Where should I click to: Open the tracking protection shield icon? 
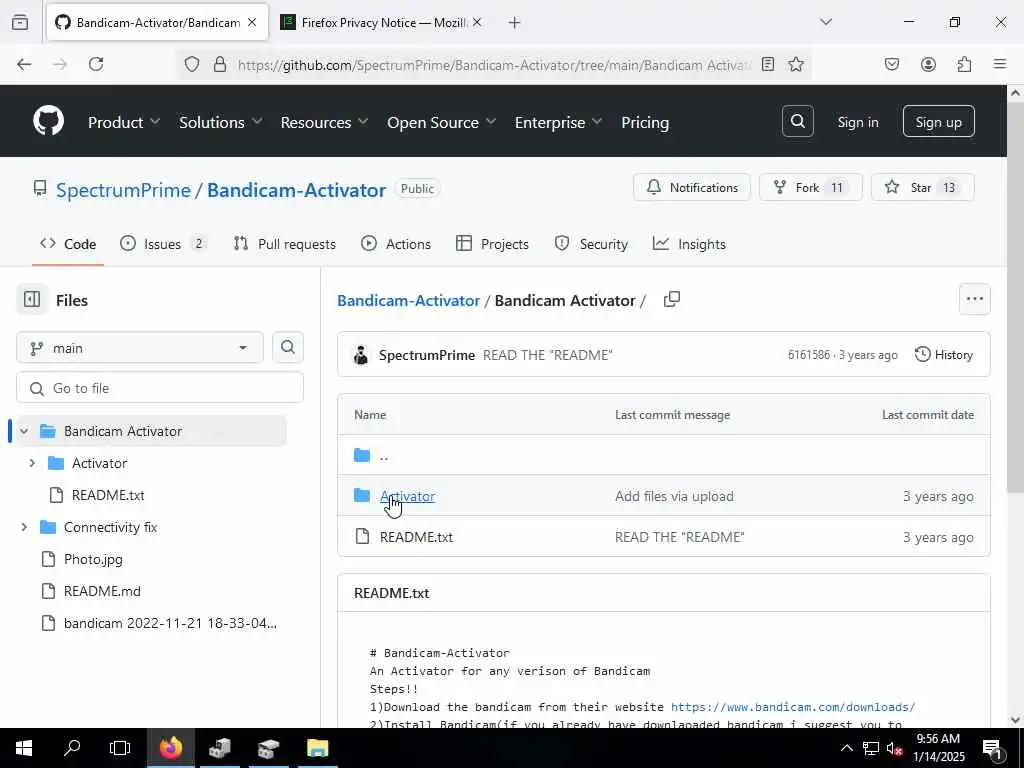[191, 64]
